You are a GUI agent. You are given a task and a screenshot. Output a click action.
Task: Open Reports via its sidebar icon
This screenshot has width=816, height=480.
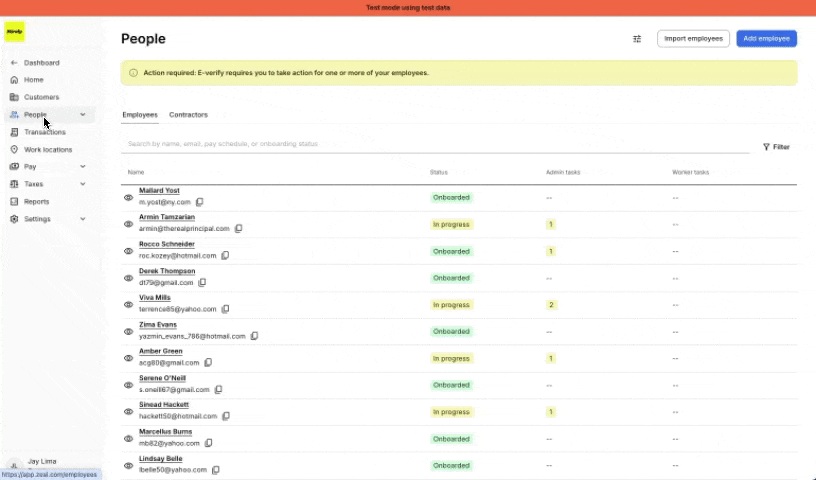point(14,201)
